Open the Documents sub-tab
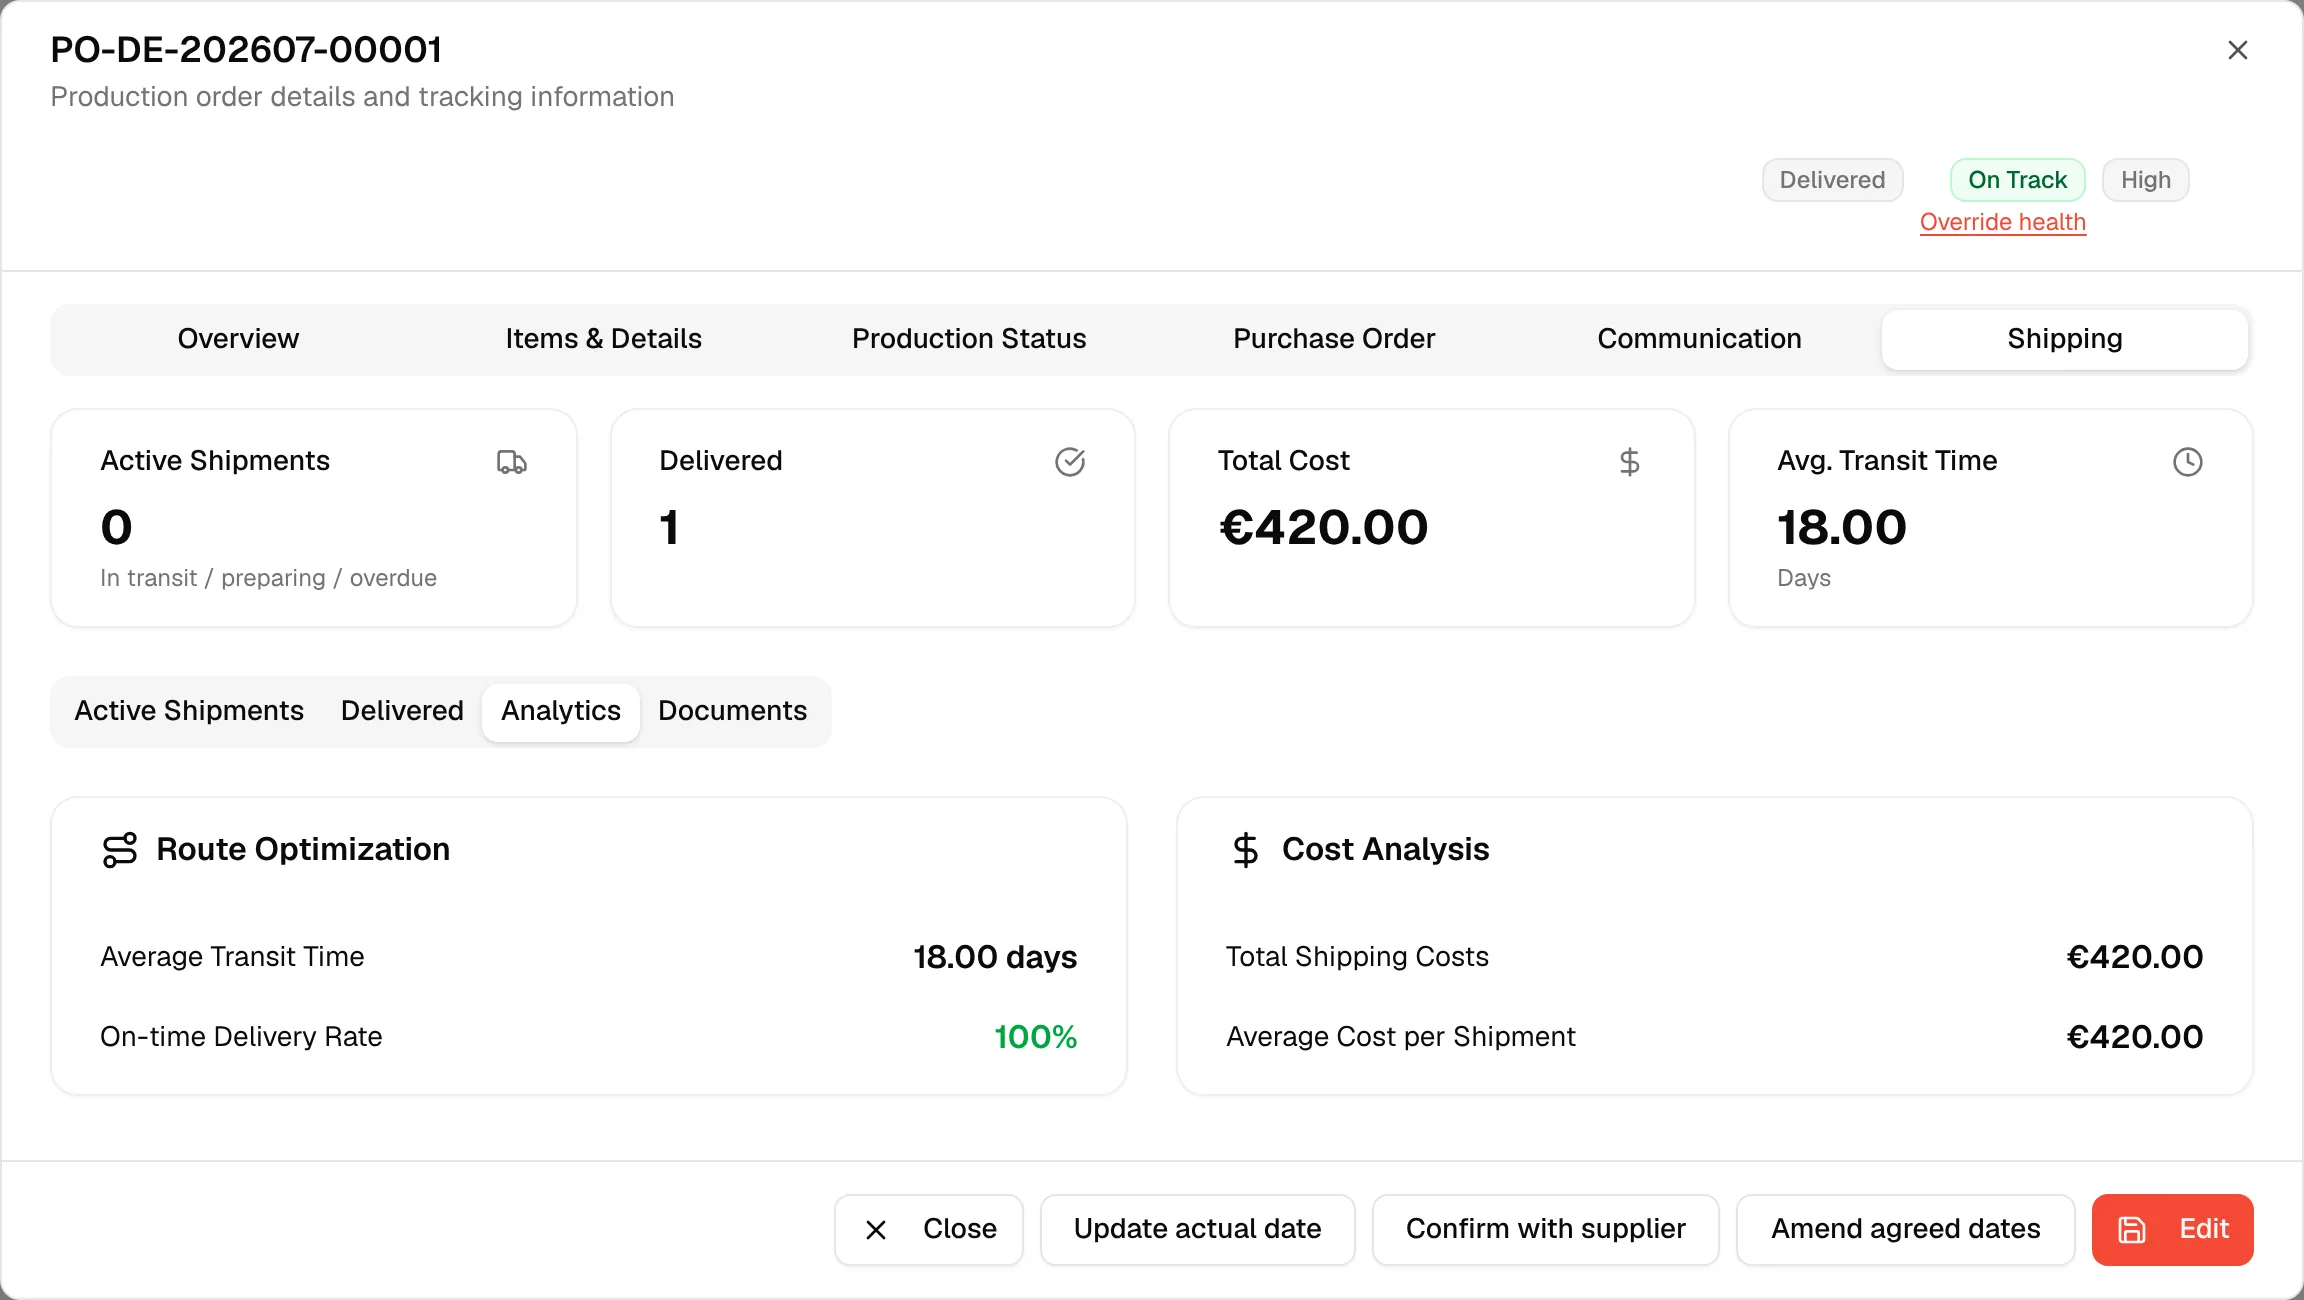This screenshot has width=2304, height=1300. (x=732, y=711)
